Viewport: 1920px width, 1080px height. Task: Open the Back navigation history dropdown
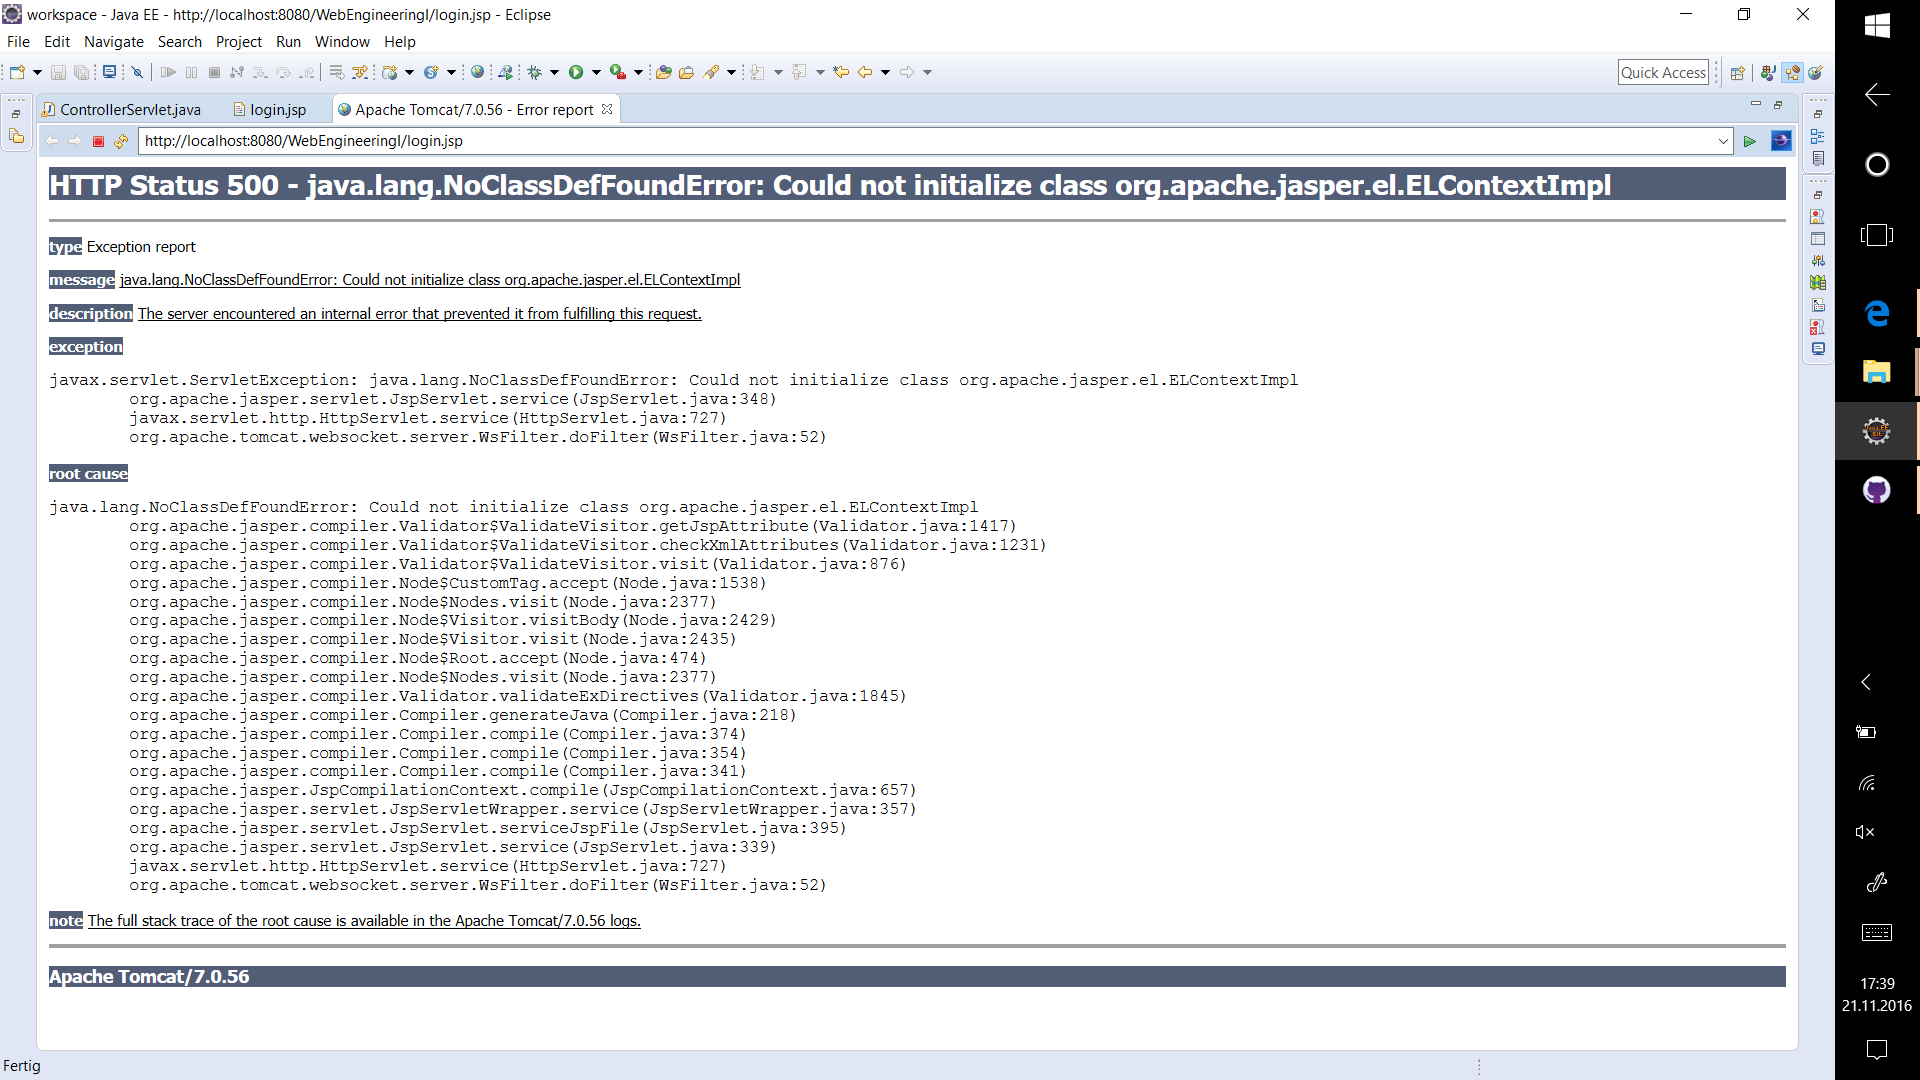pyautogui.click(x=885, y=72)
